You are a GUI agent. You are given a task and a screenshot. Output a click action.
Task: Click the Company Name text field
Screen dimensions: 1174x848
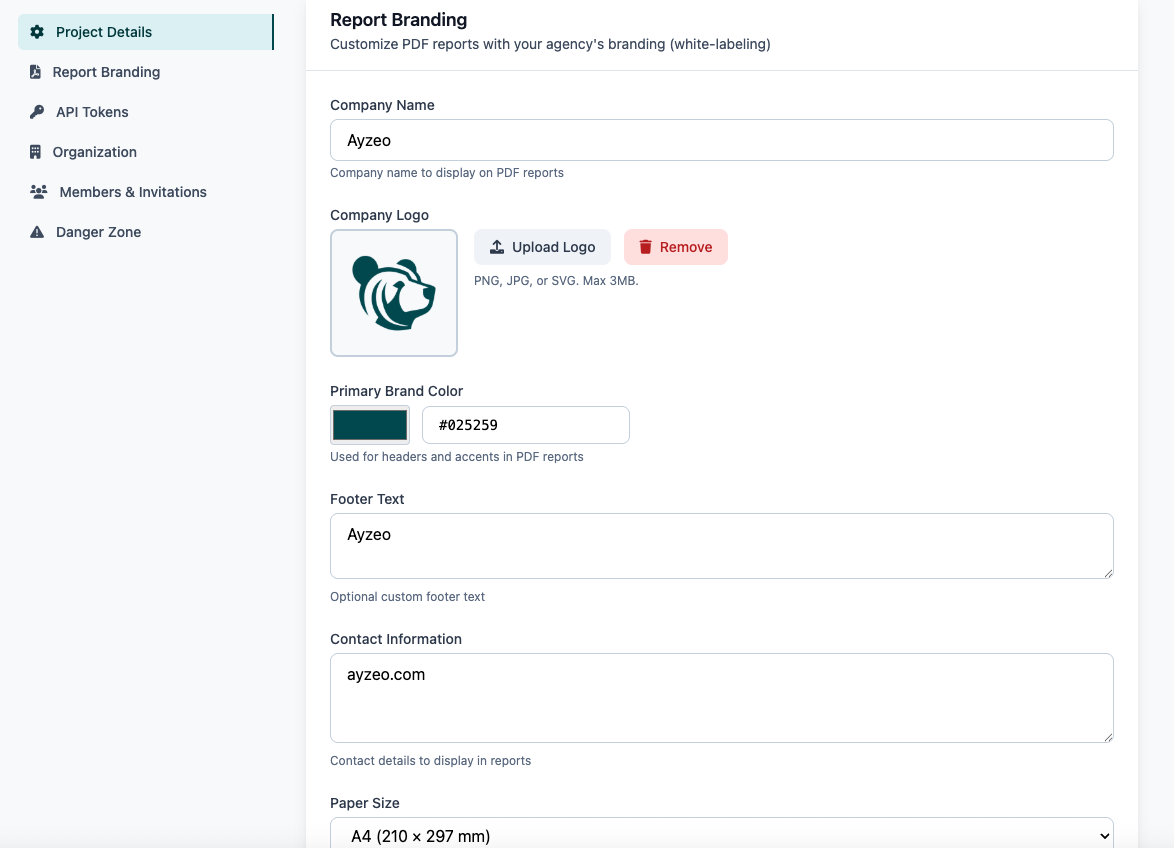pos(721,140)
